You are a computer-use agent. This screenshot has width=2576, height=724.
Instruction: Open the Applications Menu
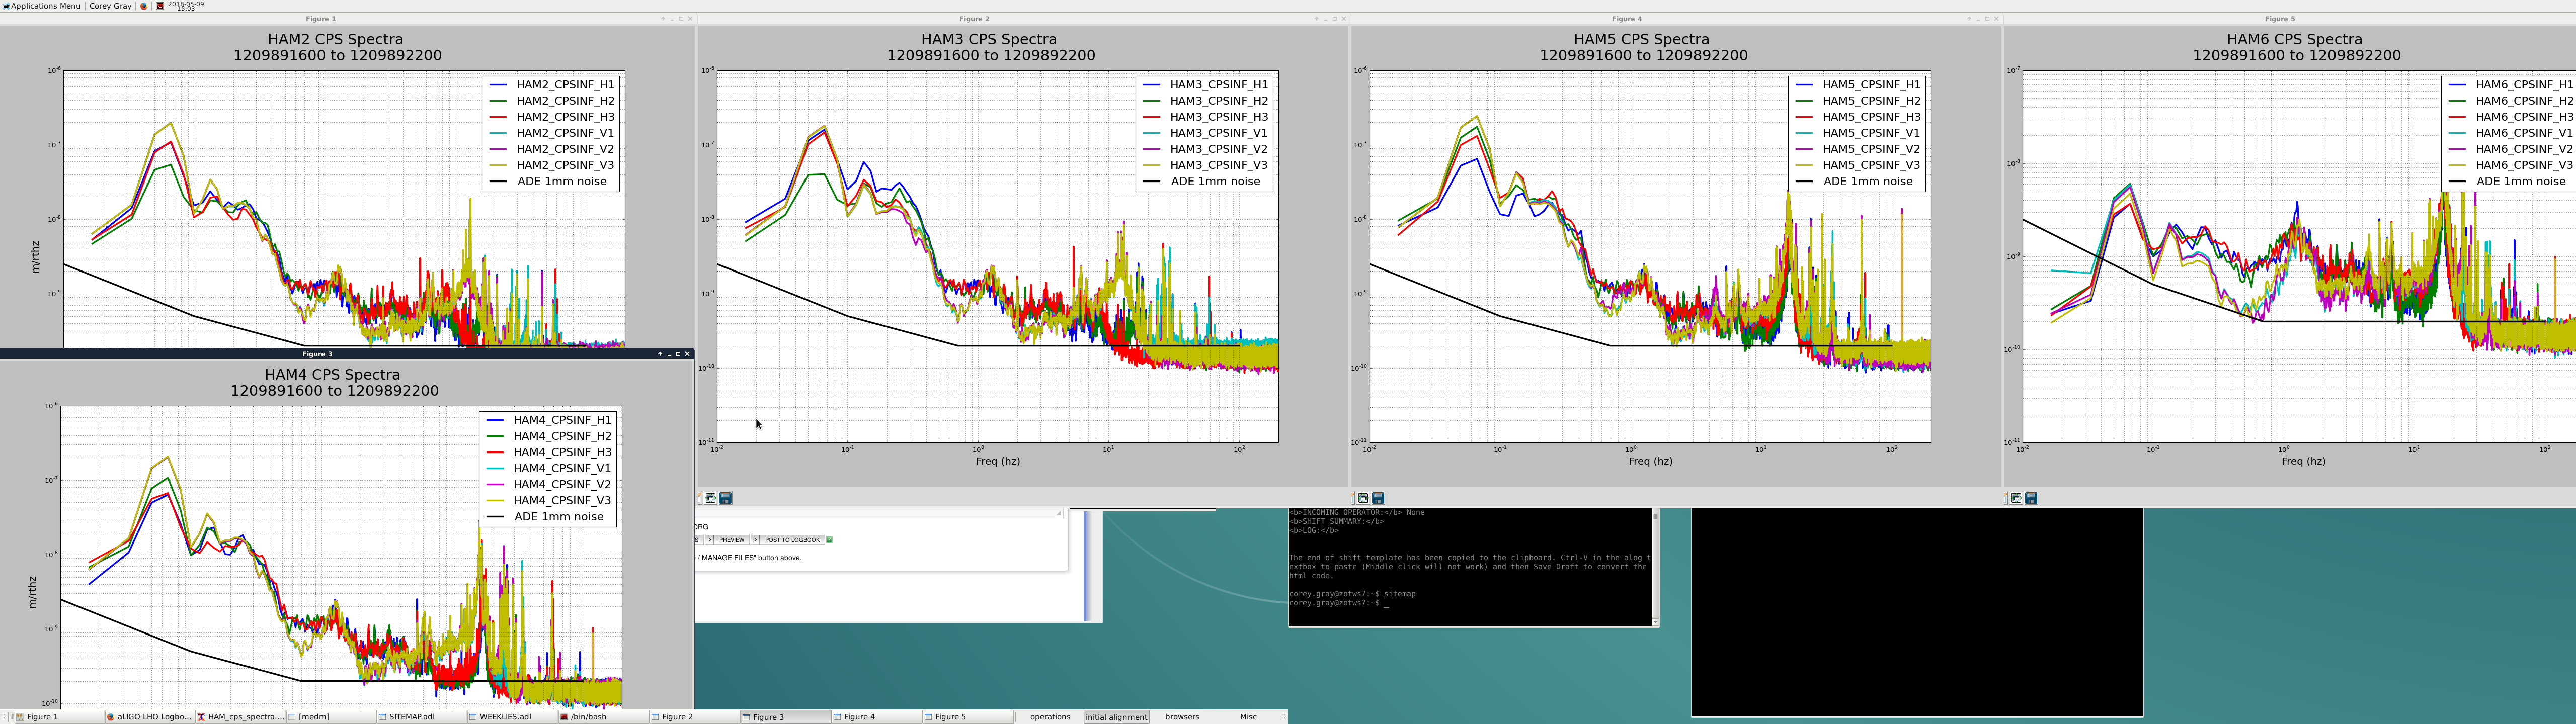(x=42, y=6)
